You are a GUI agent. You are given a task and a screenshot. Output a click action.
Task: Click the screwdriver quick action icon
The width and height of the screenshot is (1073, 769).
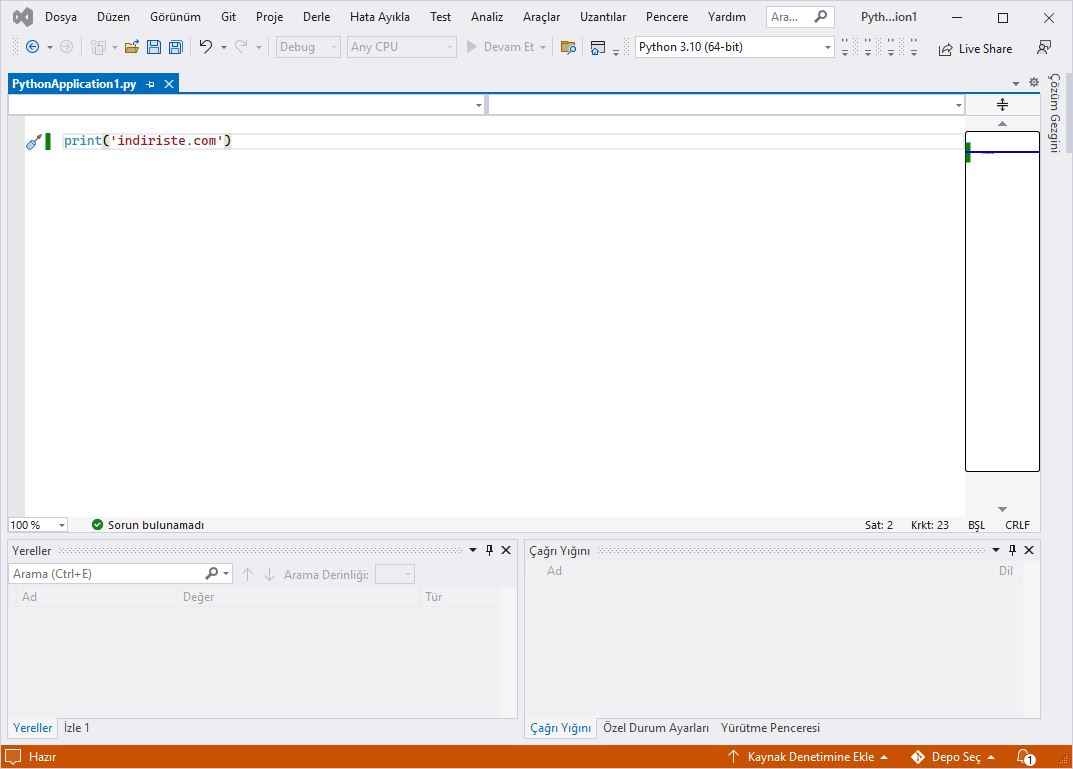coord(34,142)
